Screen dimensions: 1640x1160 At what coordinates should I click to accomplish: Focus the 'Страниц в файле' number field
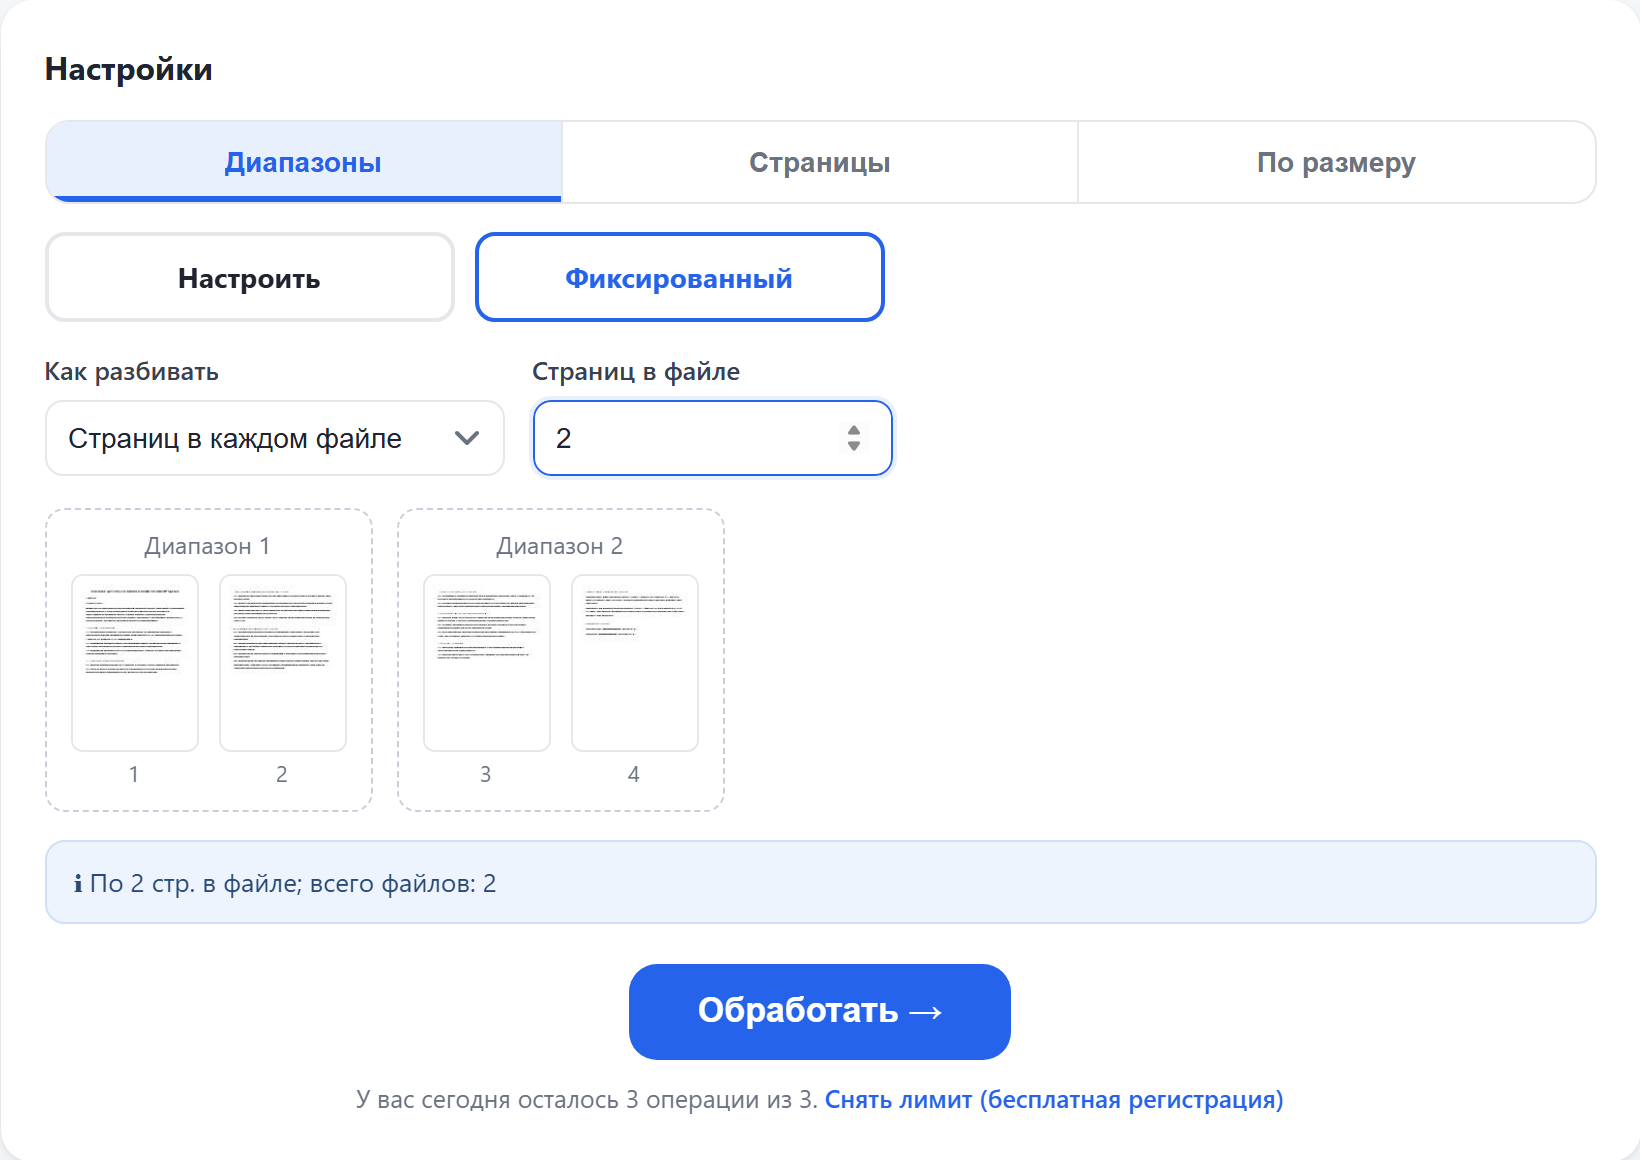coord(712,438)
